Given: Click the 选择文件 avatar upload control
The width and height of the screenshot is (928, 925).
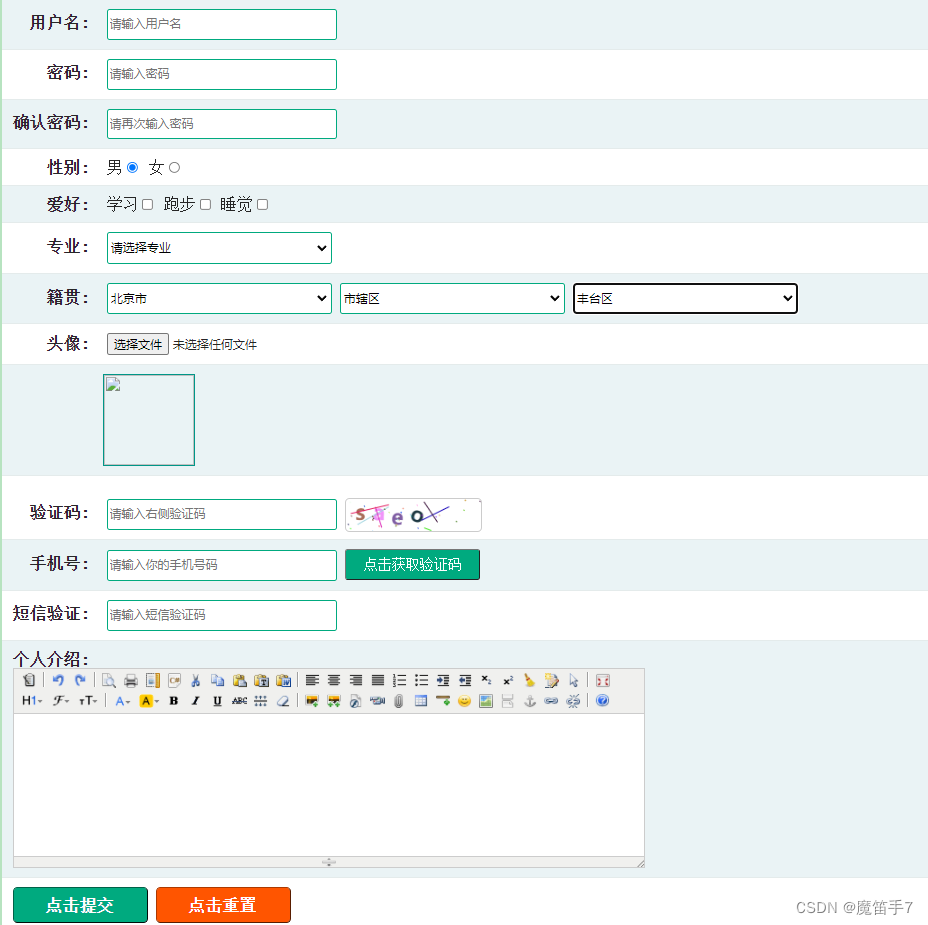Looking at the screenshot, I should pos(137,344).
